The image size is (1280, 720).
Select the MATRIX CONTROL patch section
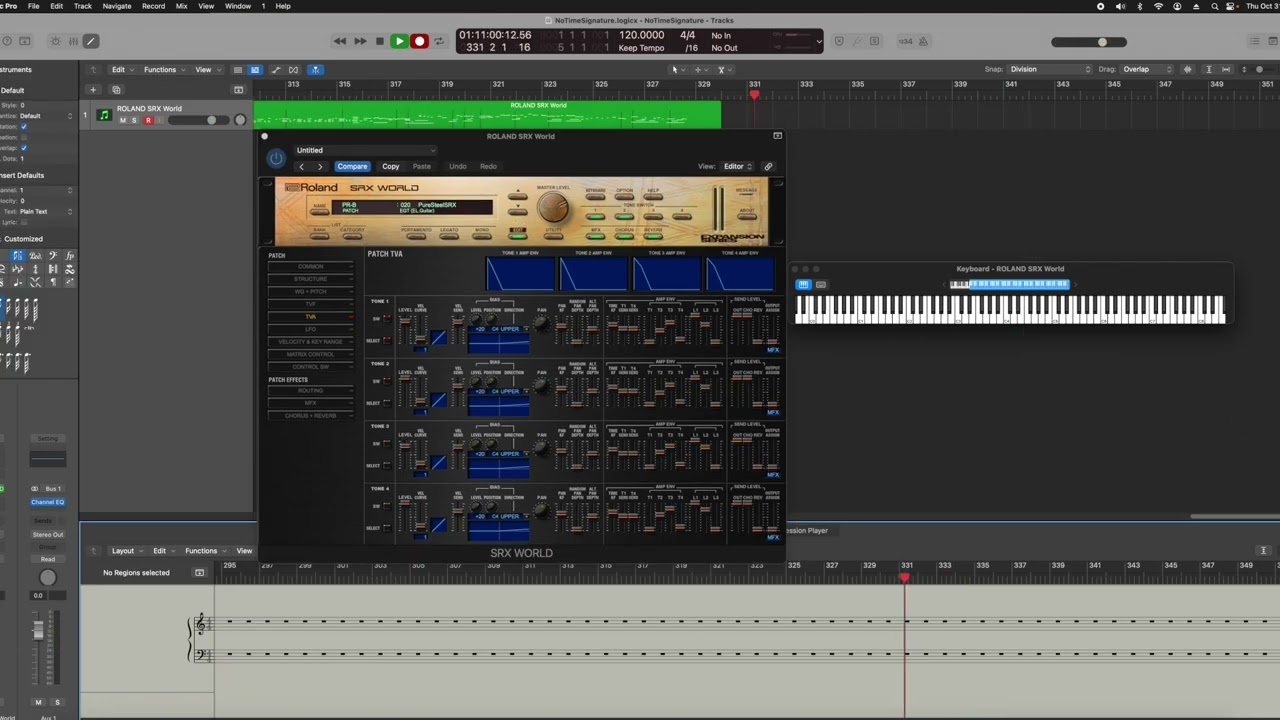311,354
